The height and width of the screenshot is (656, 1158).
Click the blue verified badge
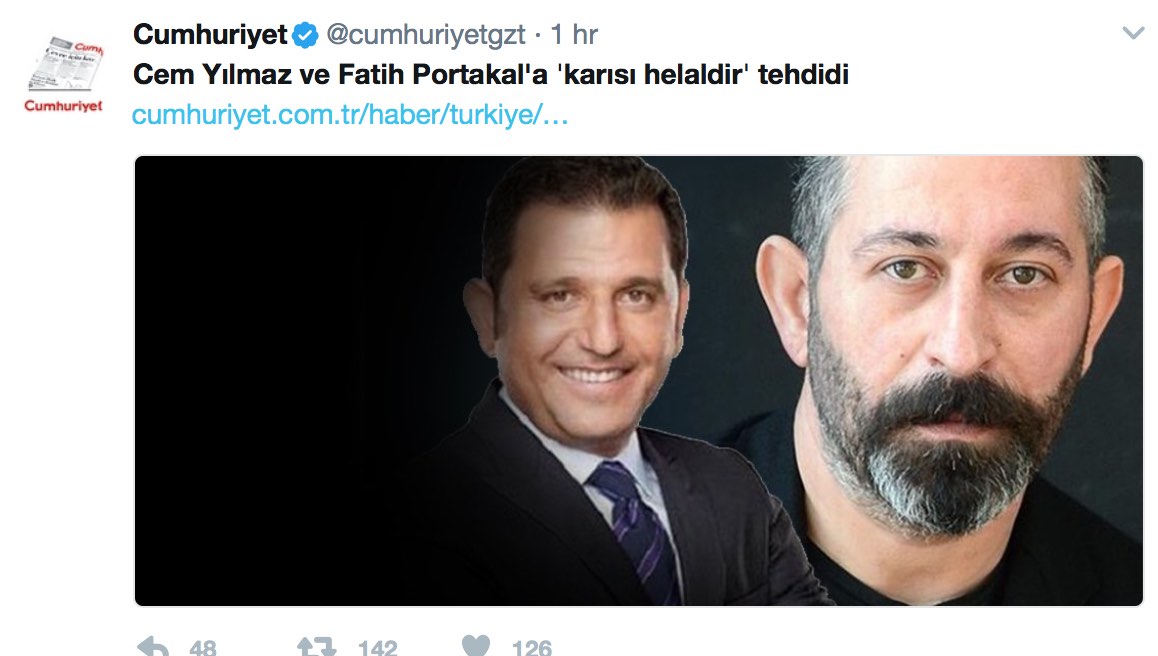pyautogui.click(x=305, y=35)
